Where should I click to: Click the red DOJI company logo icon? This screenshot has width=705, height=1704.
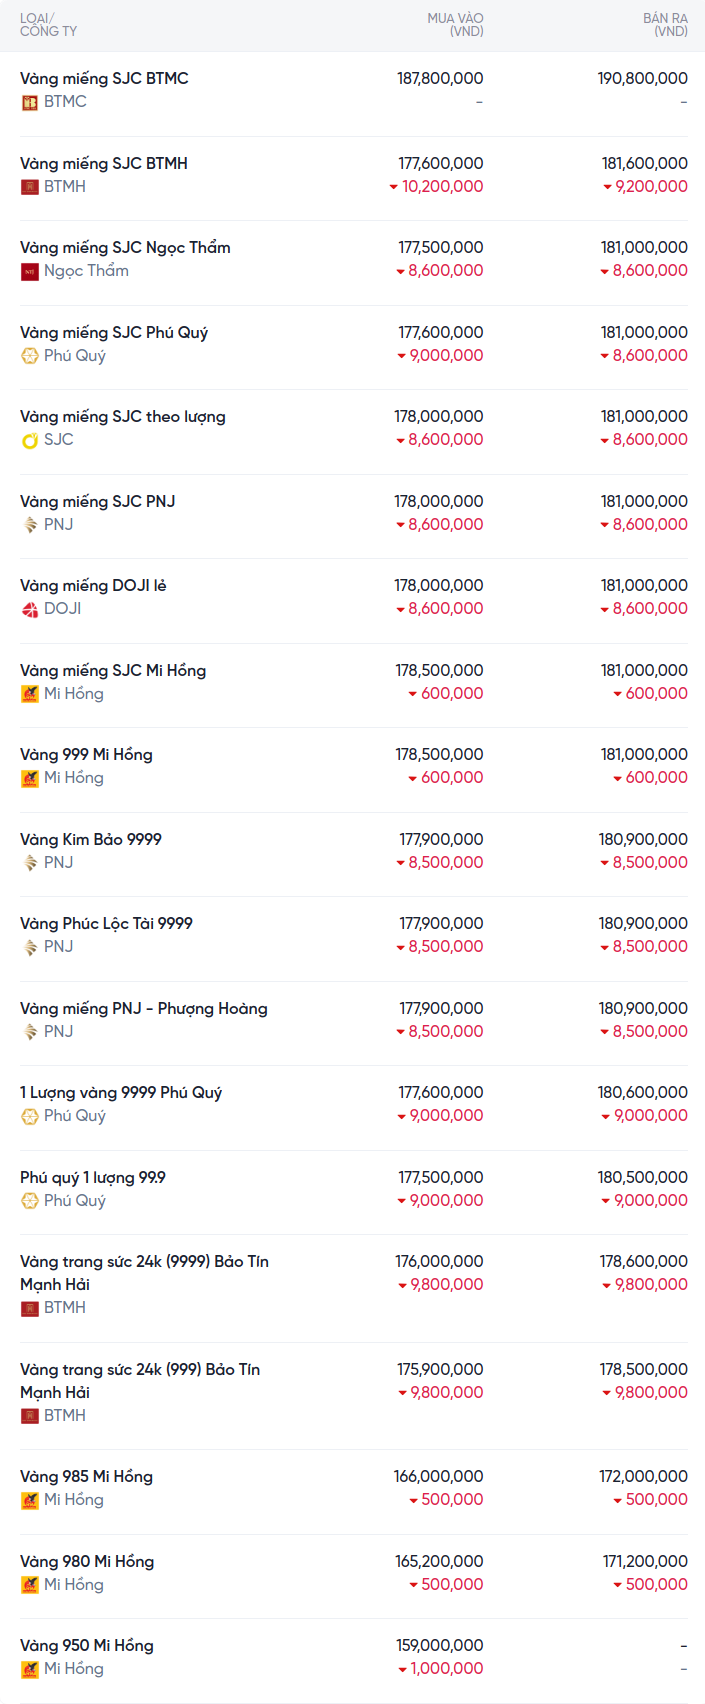coord(30,609)
